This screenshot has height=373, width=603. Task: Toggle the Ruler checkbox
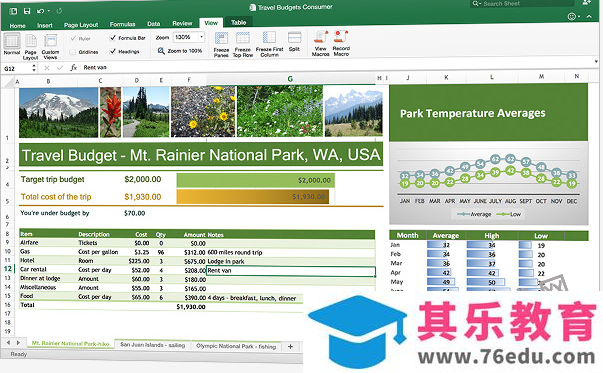73,38
